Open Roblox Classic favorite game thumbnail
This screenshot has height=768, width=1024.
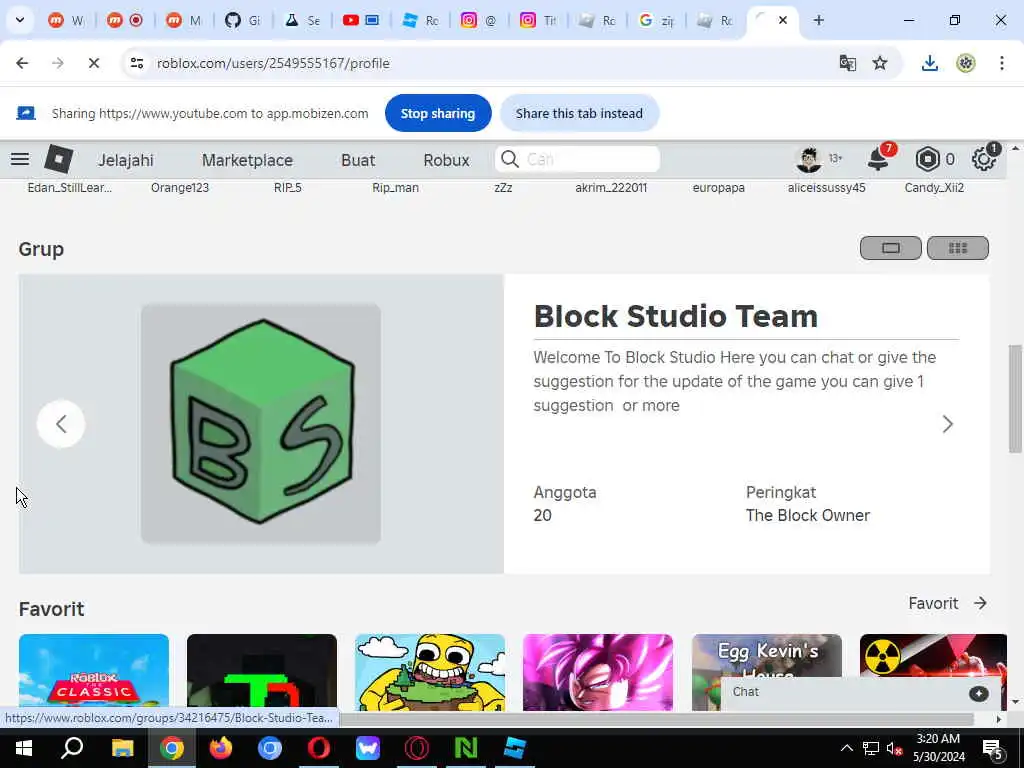pos(93,672)
